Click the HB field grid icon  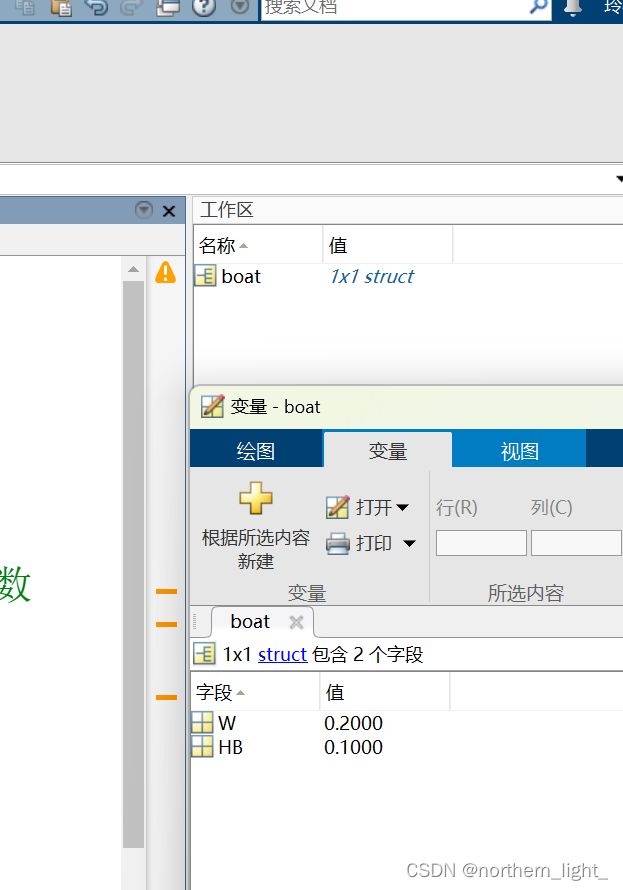[x=202, y=746]
